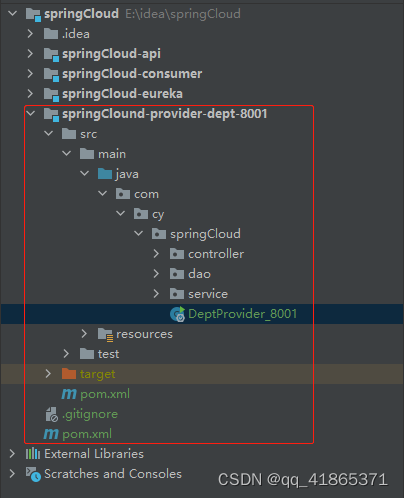Expand the .idea folder chevron
This screenshot has height=498, width=404.
(30, 34)
